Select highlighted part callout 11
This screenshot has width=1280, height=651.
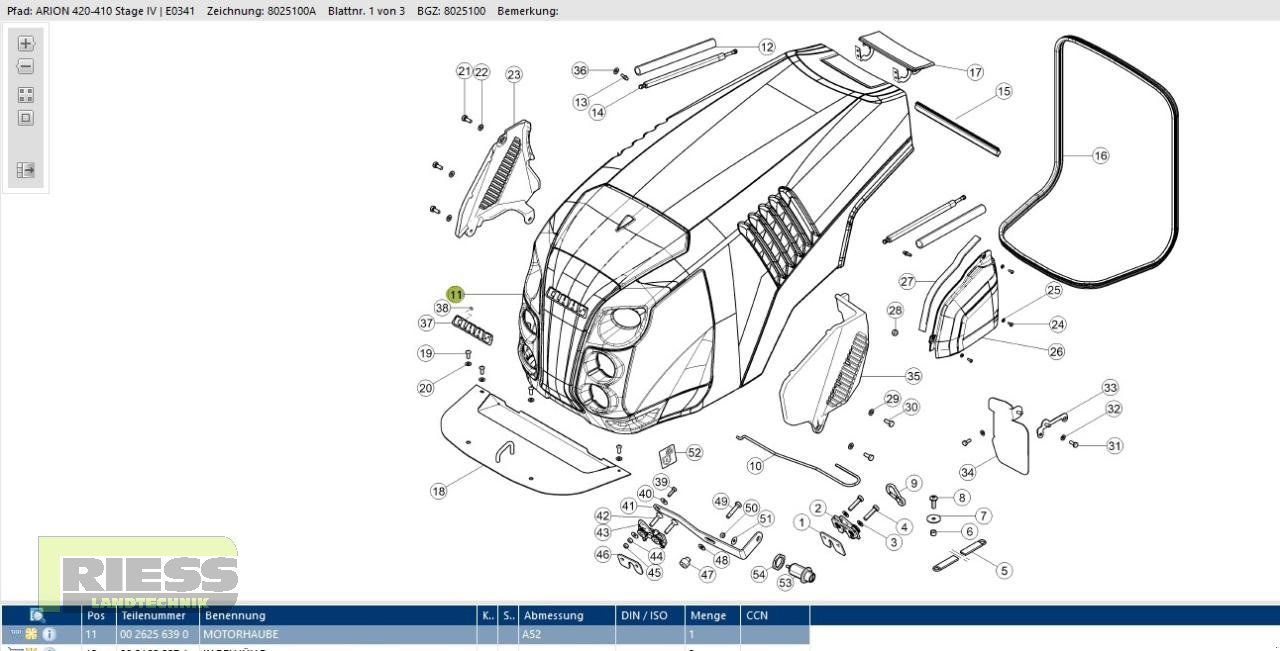click(x=456, y=294)
